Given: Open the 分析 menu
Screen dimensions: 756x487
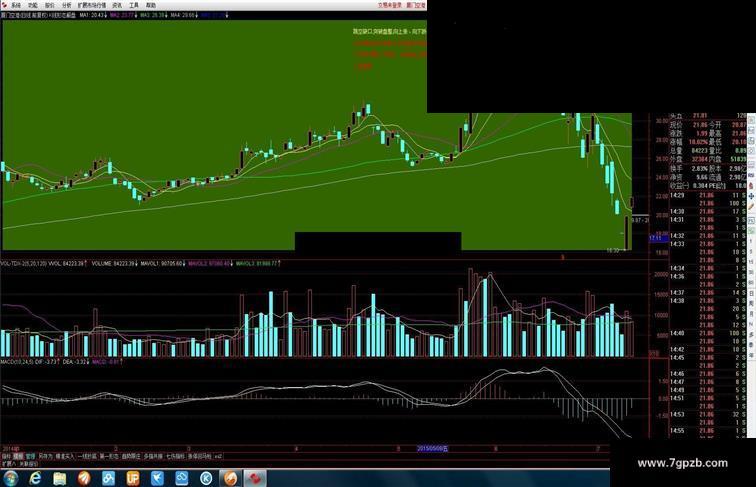Looking at the screenshot, I should tap(67, 5).
